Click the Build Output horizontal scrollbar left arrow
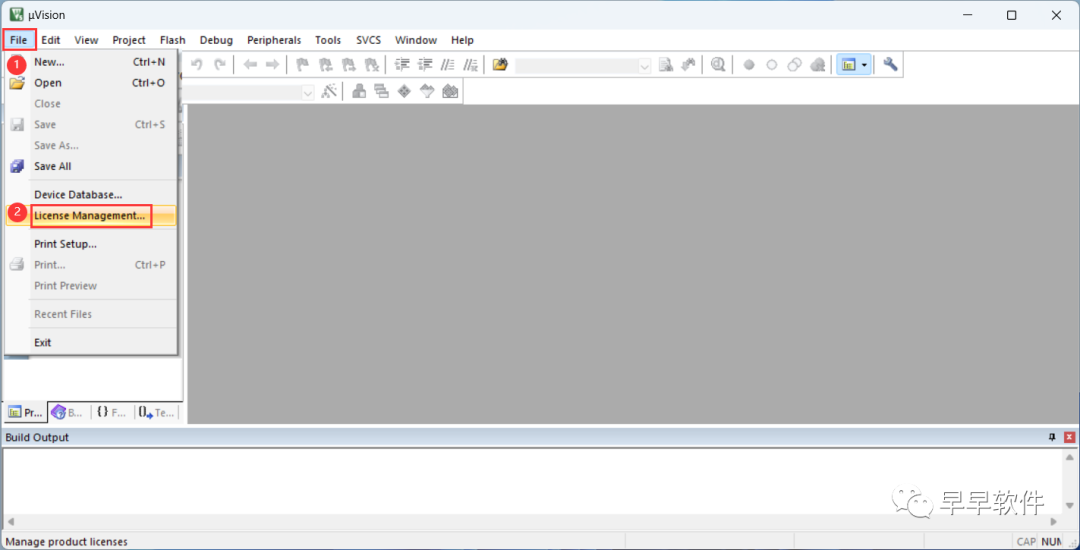The height and width of the screenshot is (550, 1080). [10, 522]
